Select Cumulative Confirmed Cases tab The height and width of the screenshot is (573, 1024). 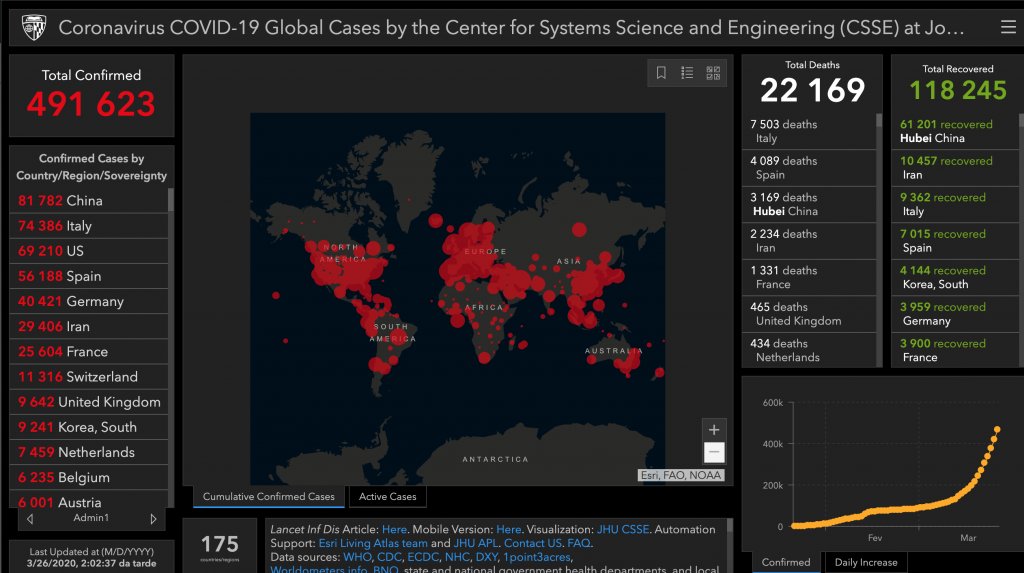pos(269,497)
